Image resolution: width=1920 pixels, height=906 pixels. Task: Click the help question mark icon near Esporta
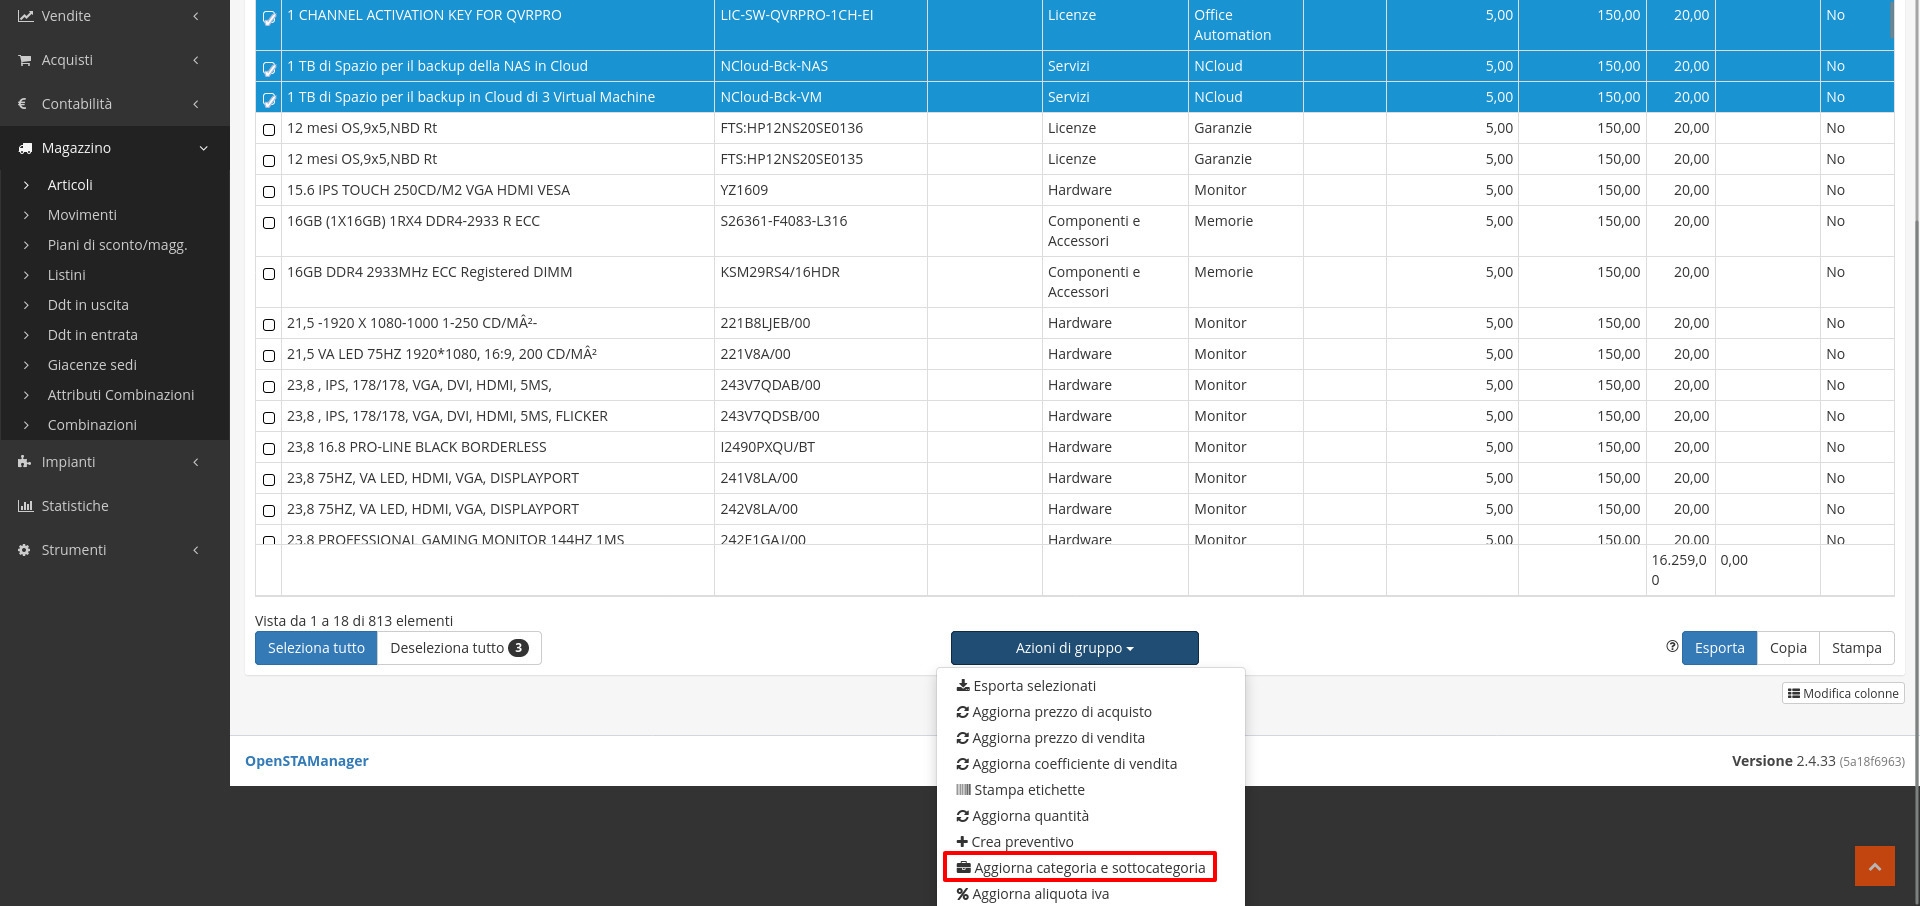point(1672,647)
